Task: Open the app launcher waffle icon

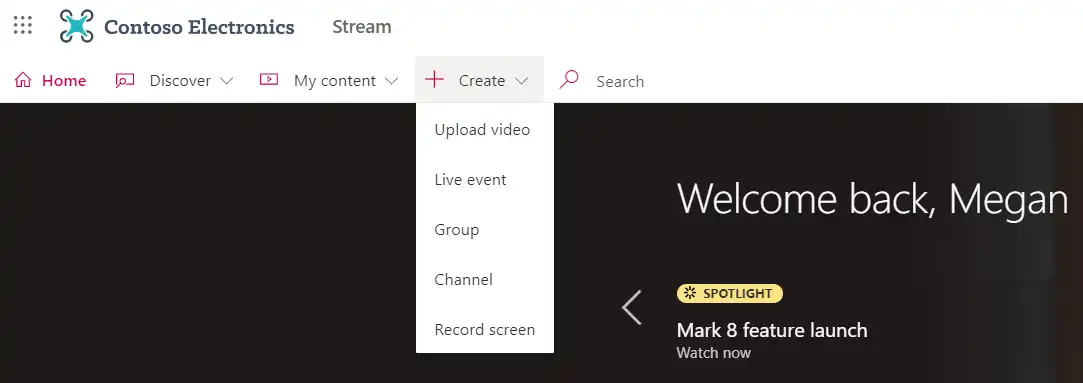Action: pyautogui.click(x=23, y=26)
